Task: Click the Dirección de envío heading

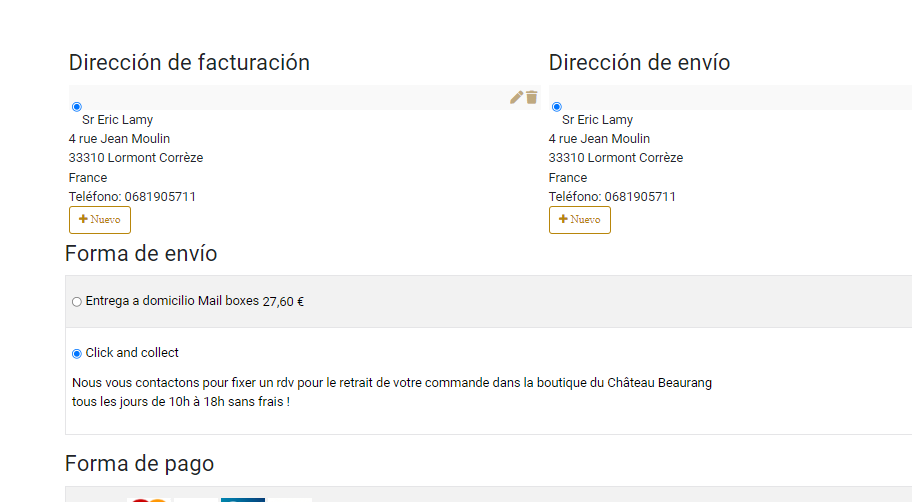Action: point(639,63)
